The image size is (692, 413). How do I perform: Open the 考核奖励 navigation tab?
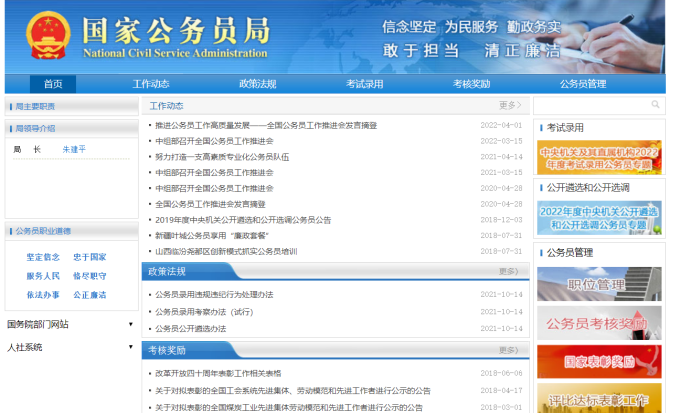pyautogui.click(x=471, y=84)
